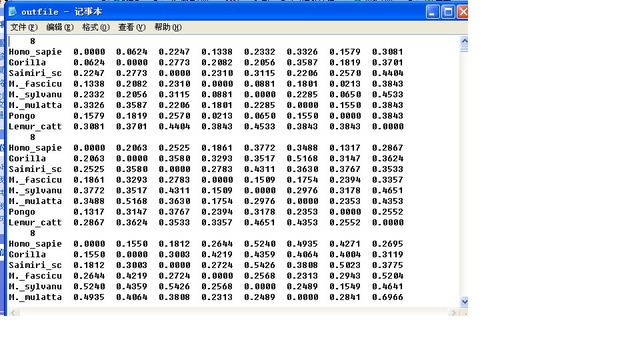Screen dimensions: 640x360
Task: Maximize the outfile Notepad window
Action: [x=448, y=12]
